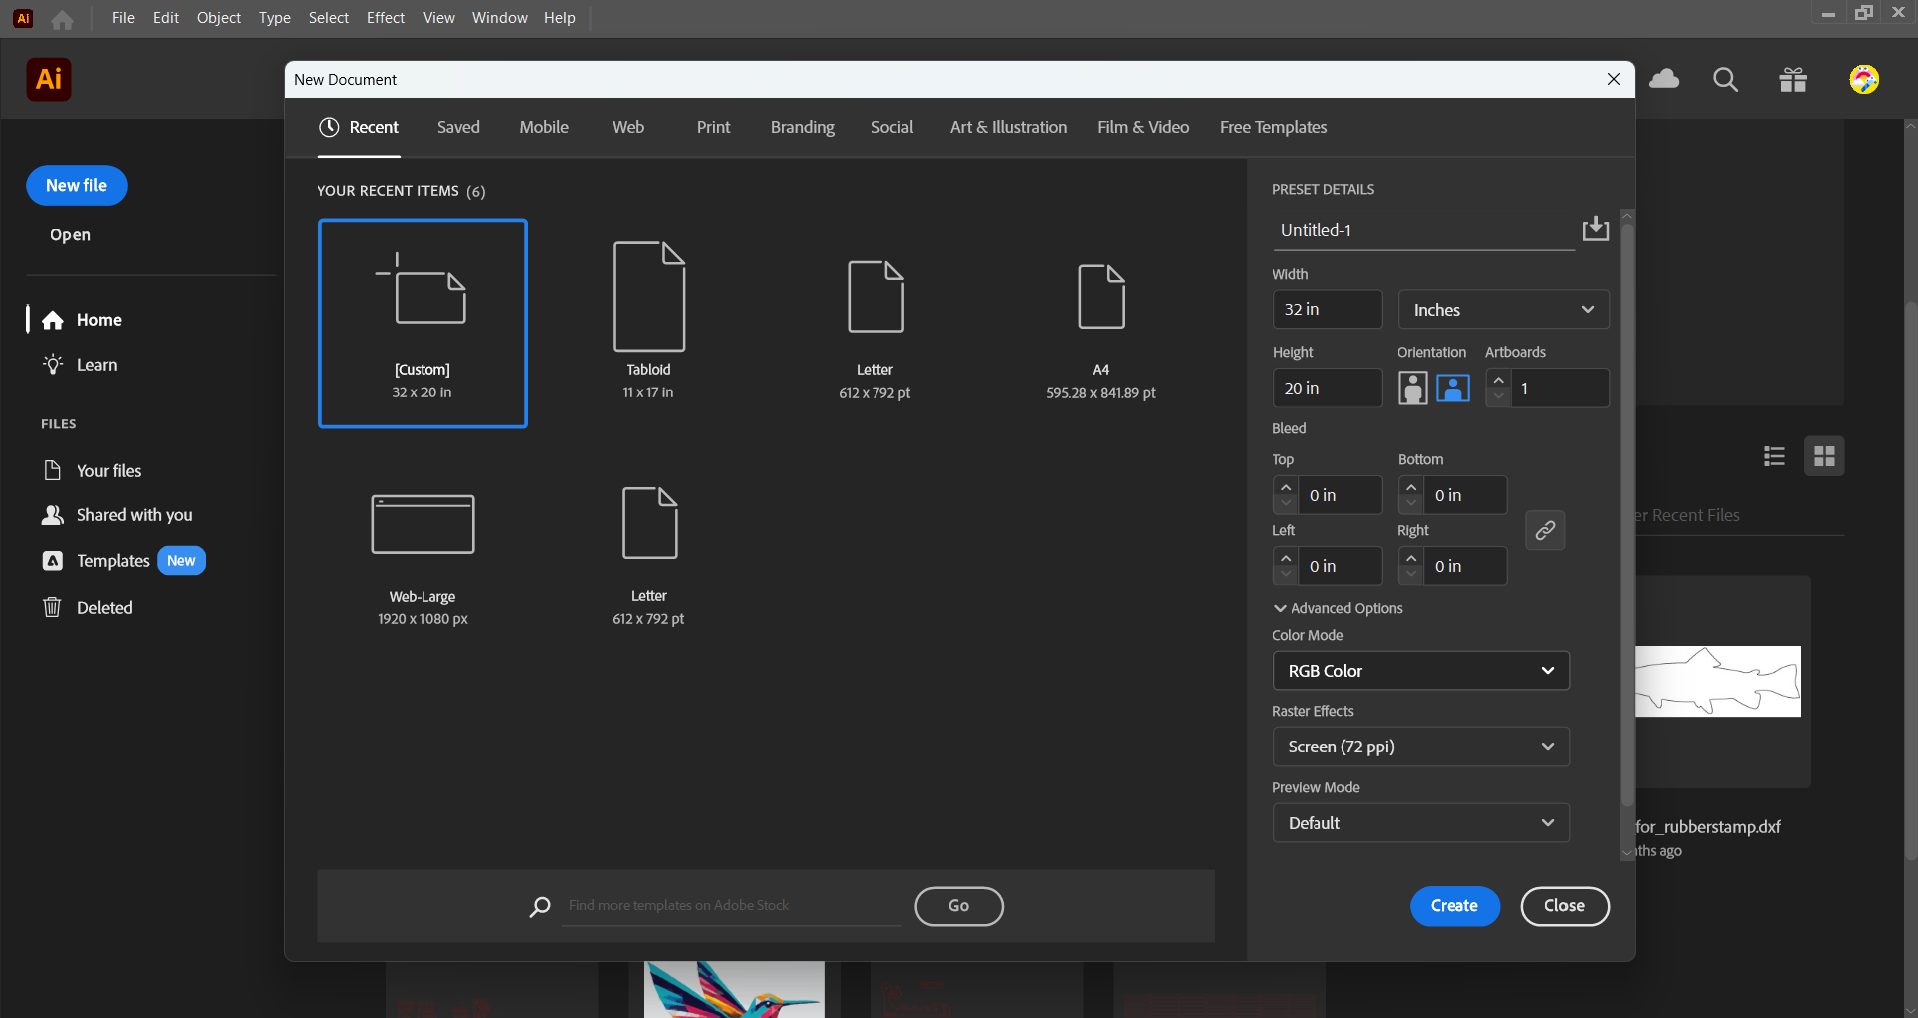Click the Create button

[1454, 906]
